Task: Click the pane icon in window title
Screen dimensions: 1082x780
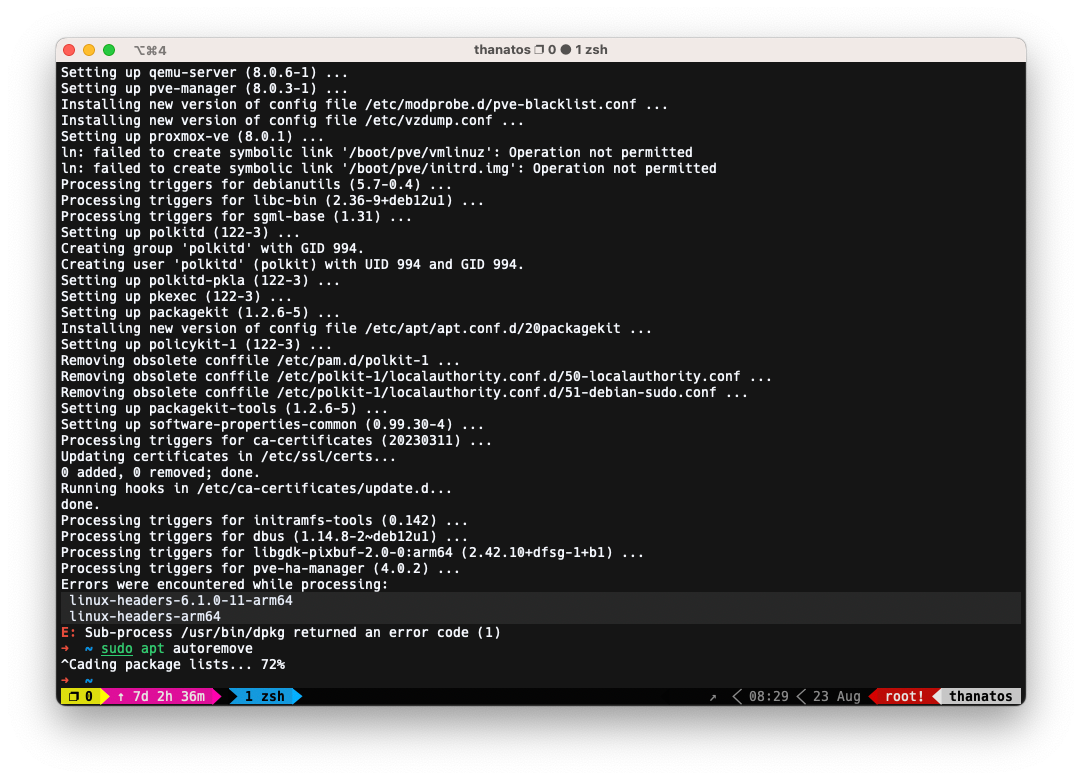Action: tap(539, 50)
